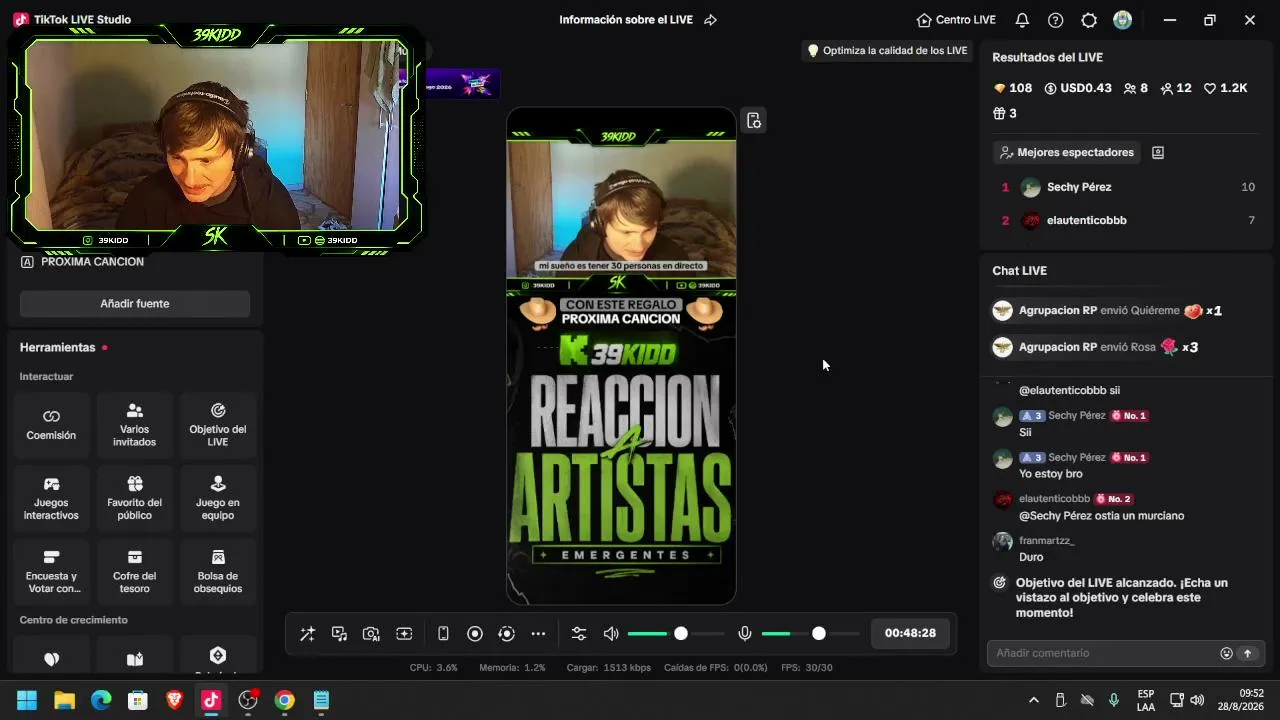Open the emoji picker in chat
1280x720 pixels.
click(x=1226, y=653)
